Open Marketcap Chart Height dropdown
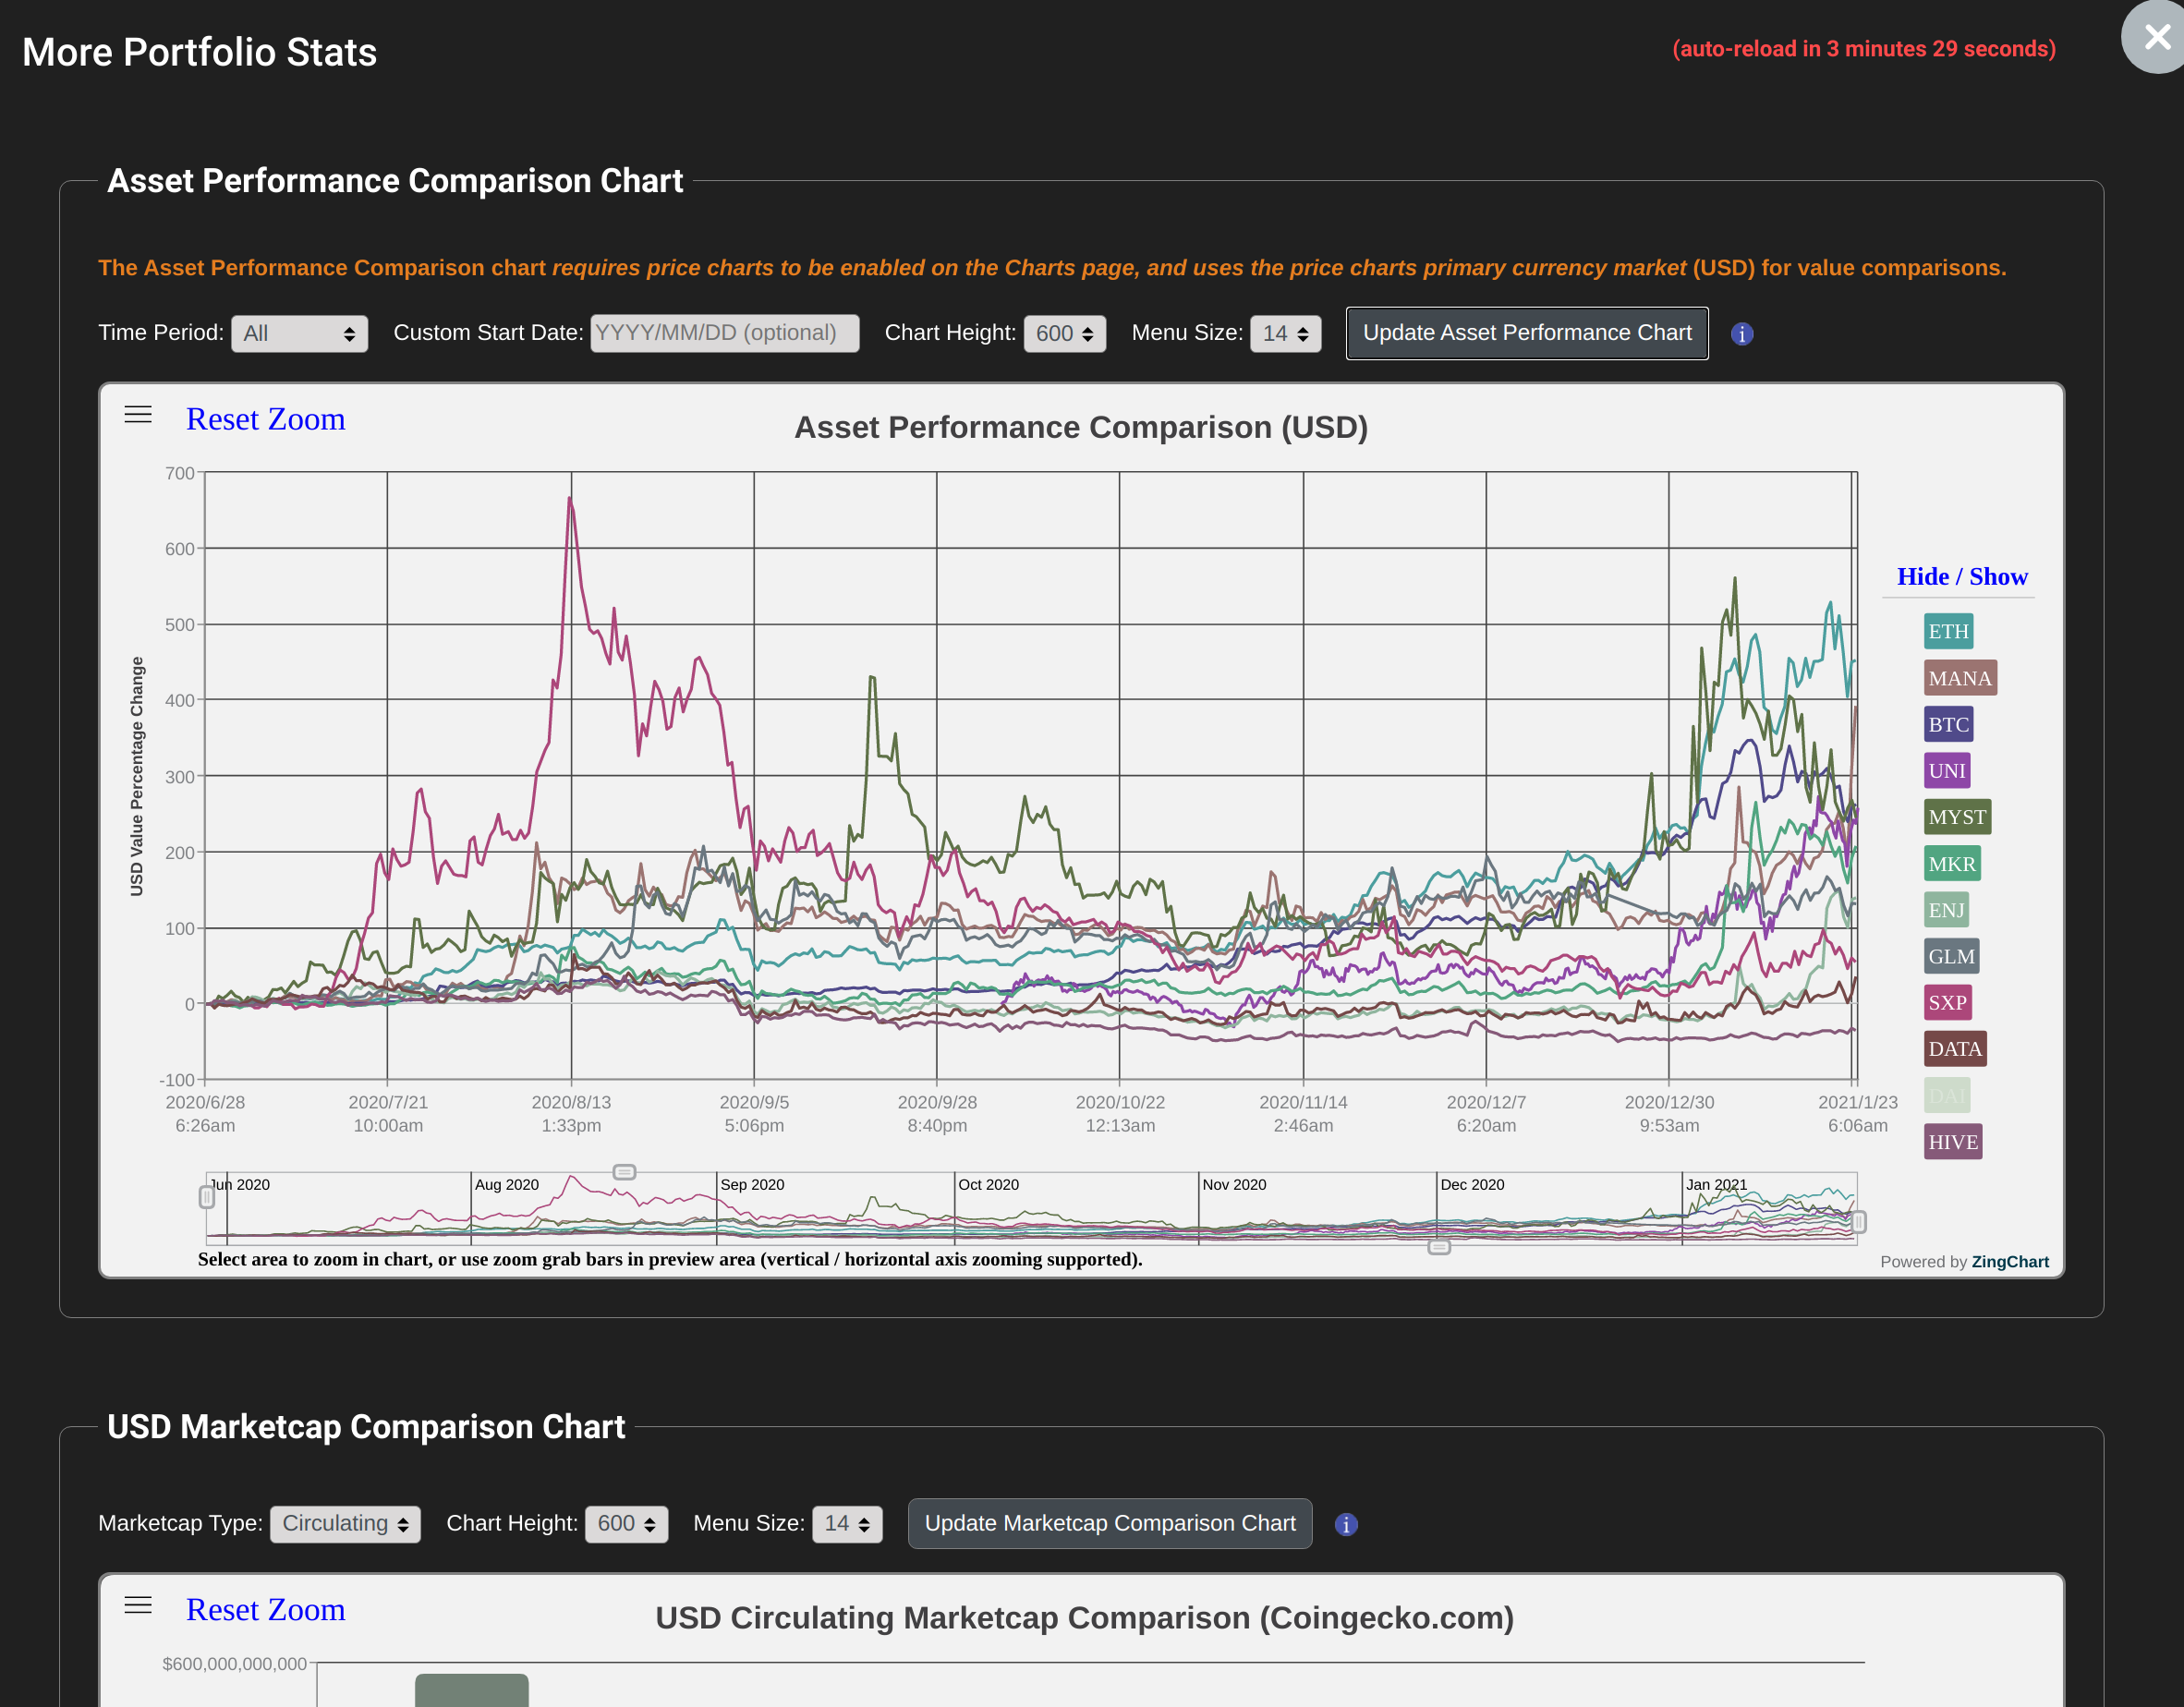Screen dimensions: 2184x1707 click(x=626, y=1524)
